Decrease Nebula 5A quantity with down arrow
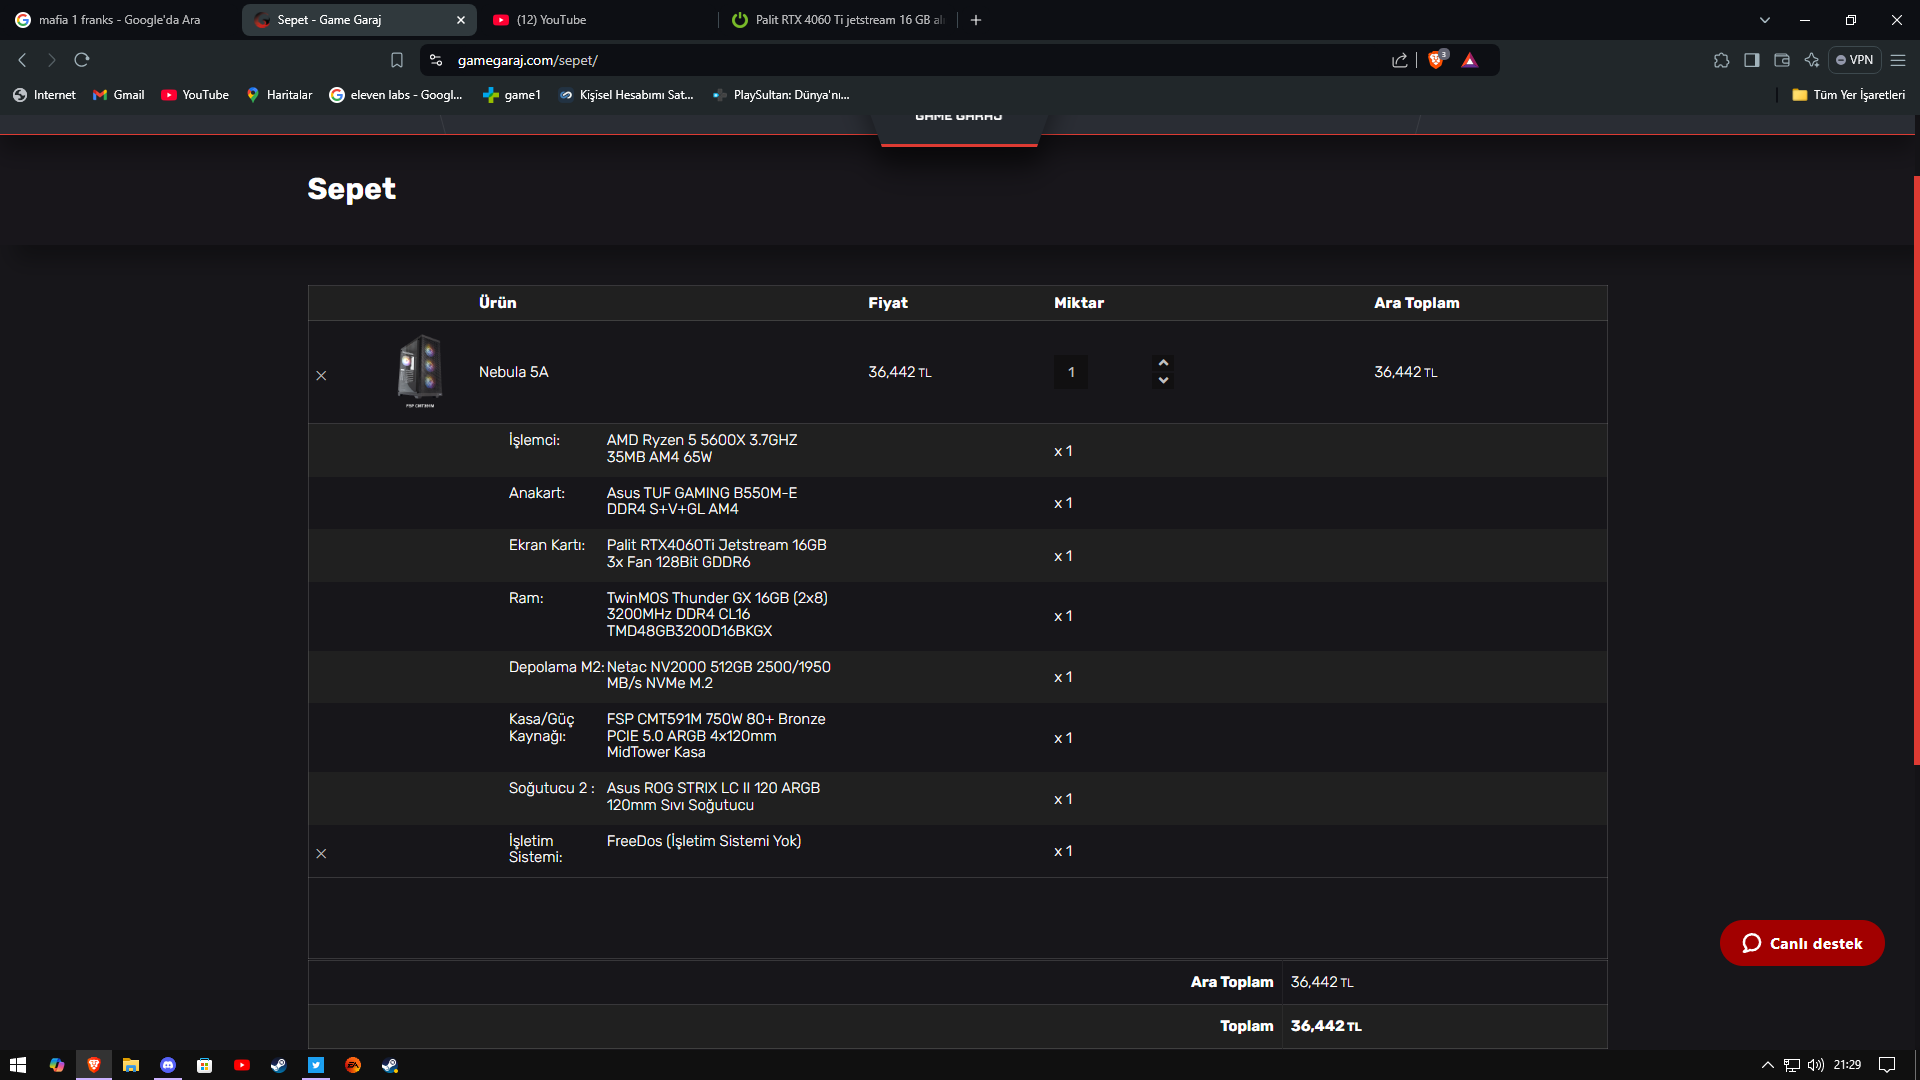 click(x=1163, y=381)
